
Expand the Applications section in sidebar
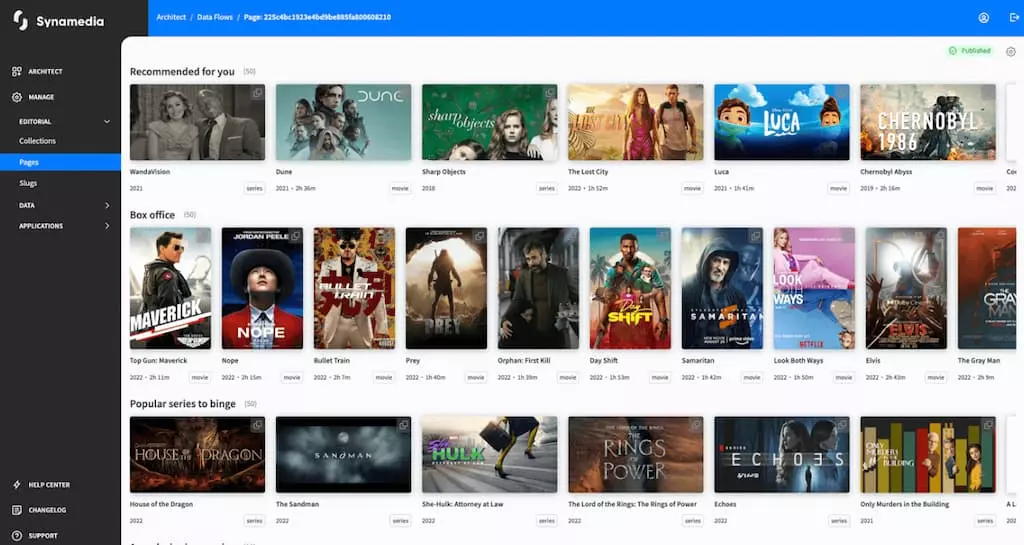(x=107, y=226)
